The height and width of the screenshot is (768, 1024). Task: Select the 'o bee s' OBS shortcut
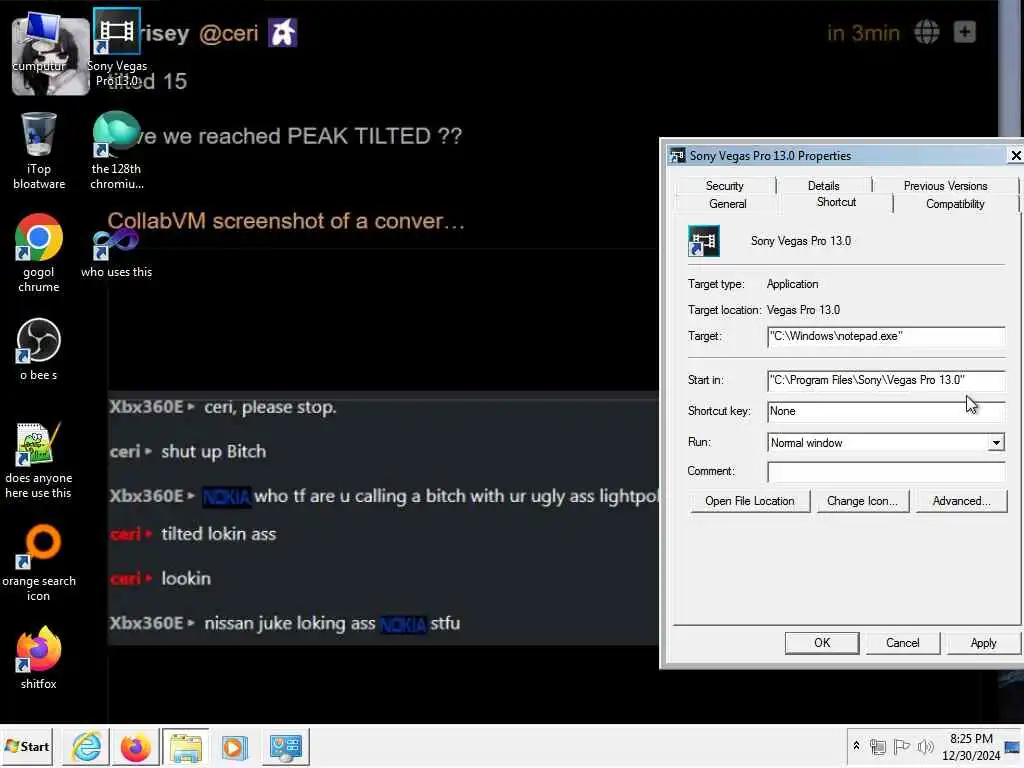39,349
